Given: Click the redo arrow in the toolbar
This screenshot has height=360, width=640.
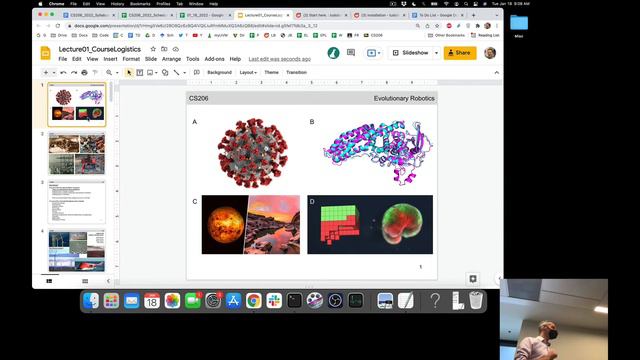Looking at the screenshot, I should 74,73.
